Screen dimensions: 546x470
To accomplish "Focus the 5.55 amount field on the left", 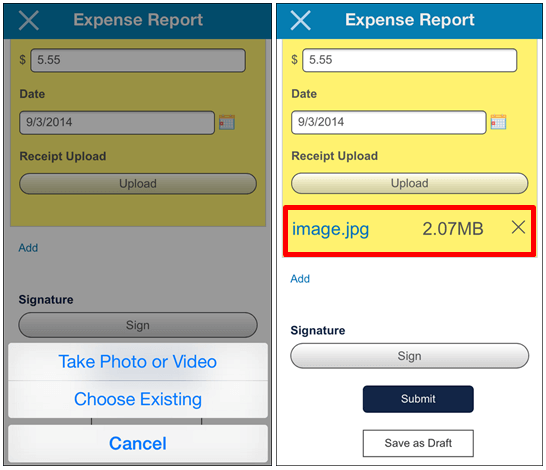I will pos(138,60).
